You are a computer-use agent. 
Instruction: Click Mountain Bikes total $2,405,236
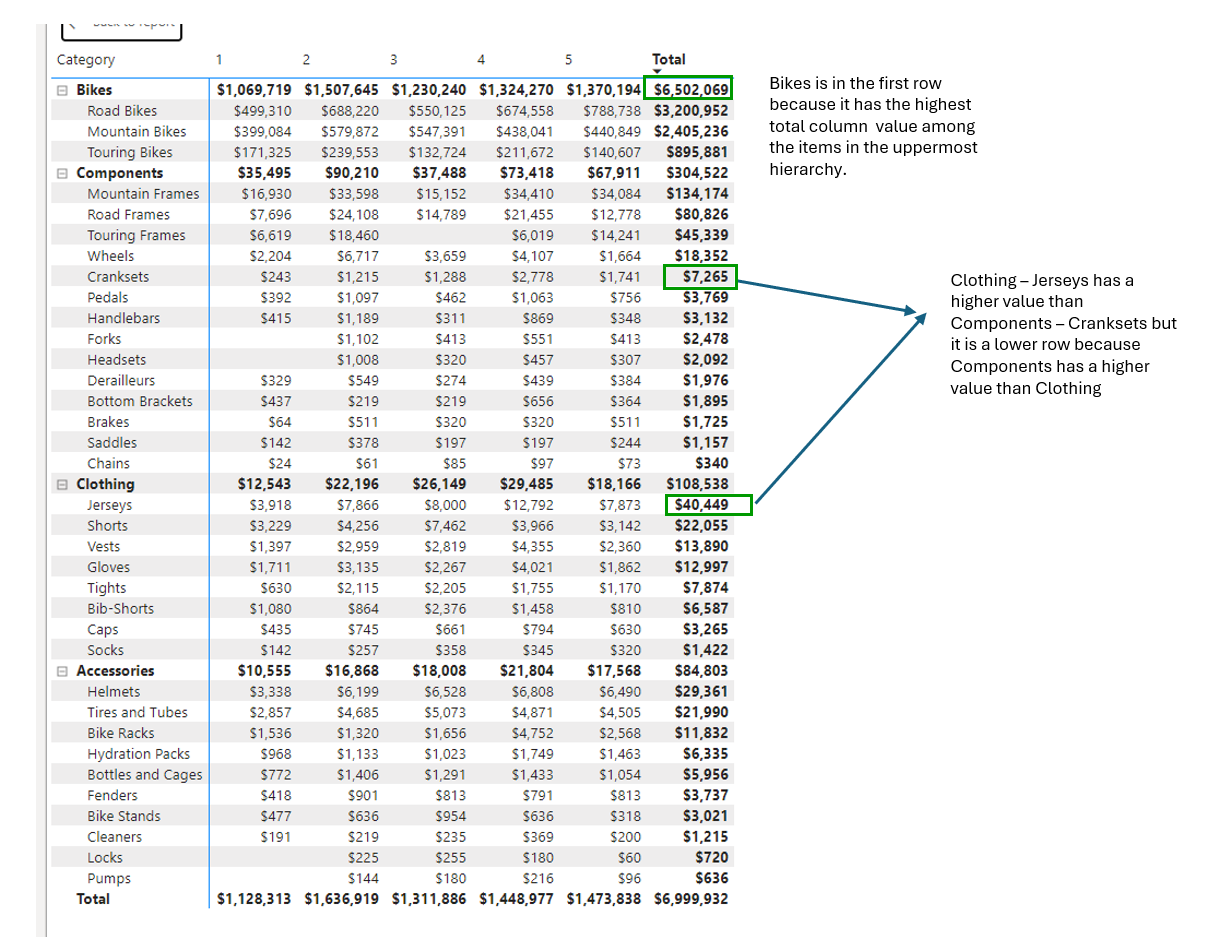tap(691, 132)
